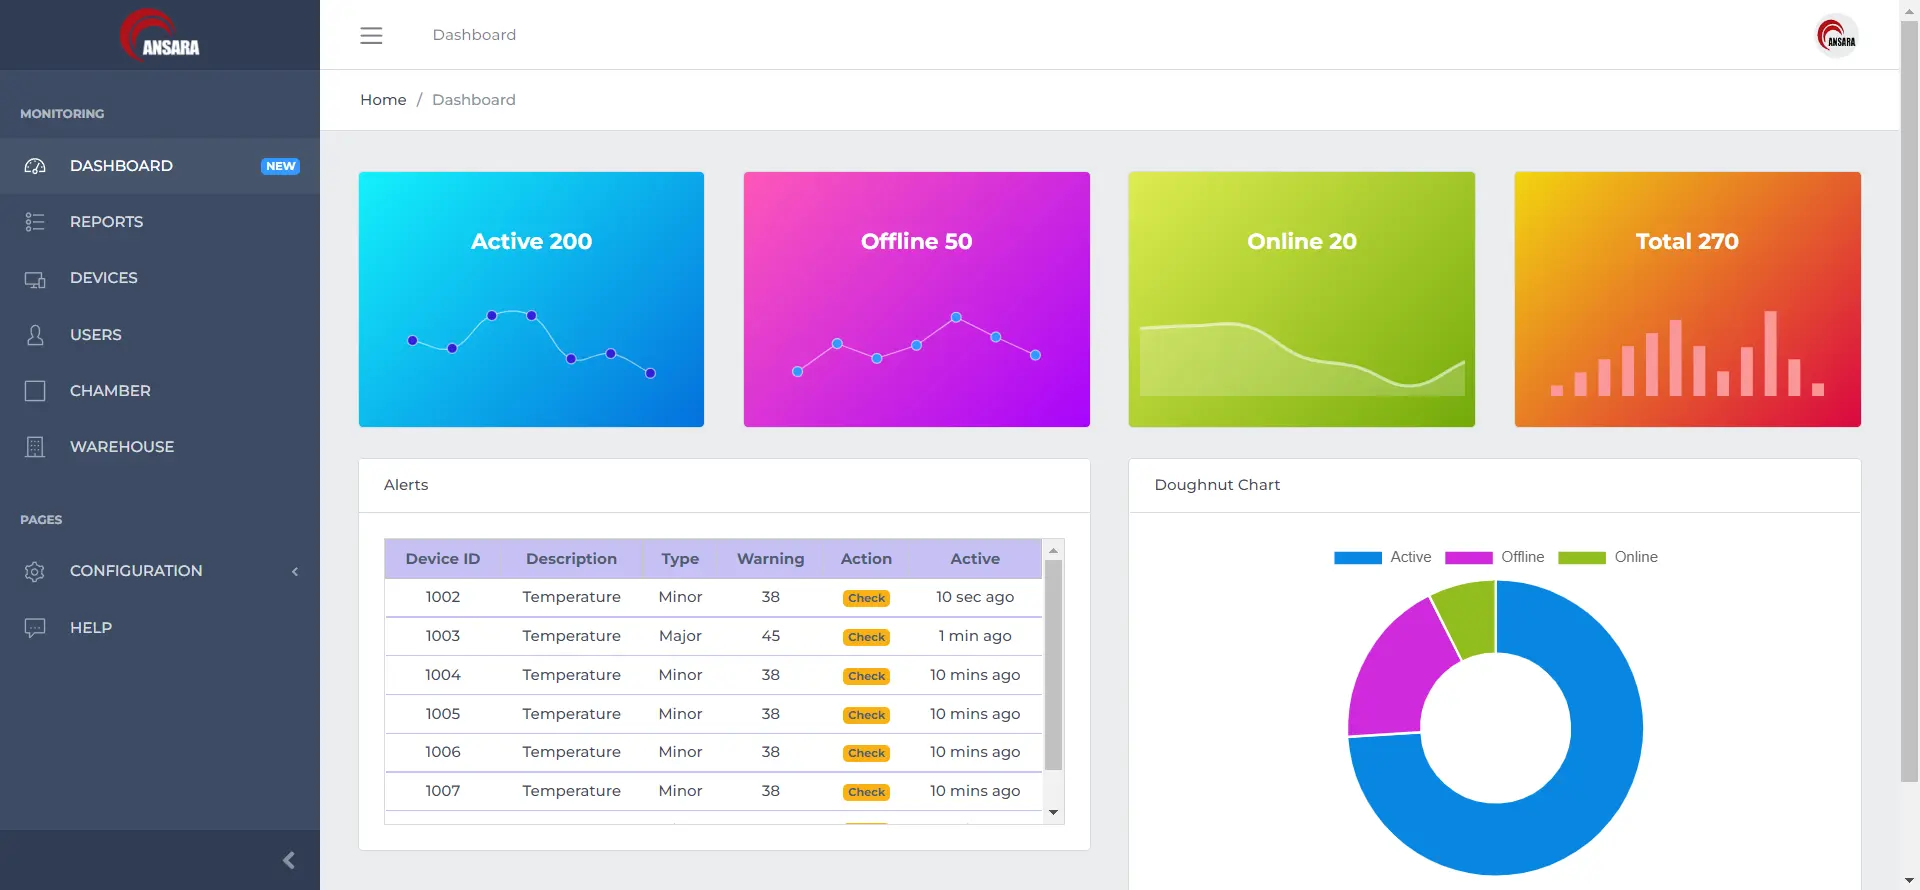The height and width of the screenshot is (890, 1920).
Task: Click the Users person icon
Action: 35,335
